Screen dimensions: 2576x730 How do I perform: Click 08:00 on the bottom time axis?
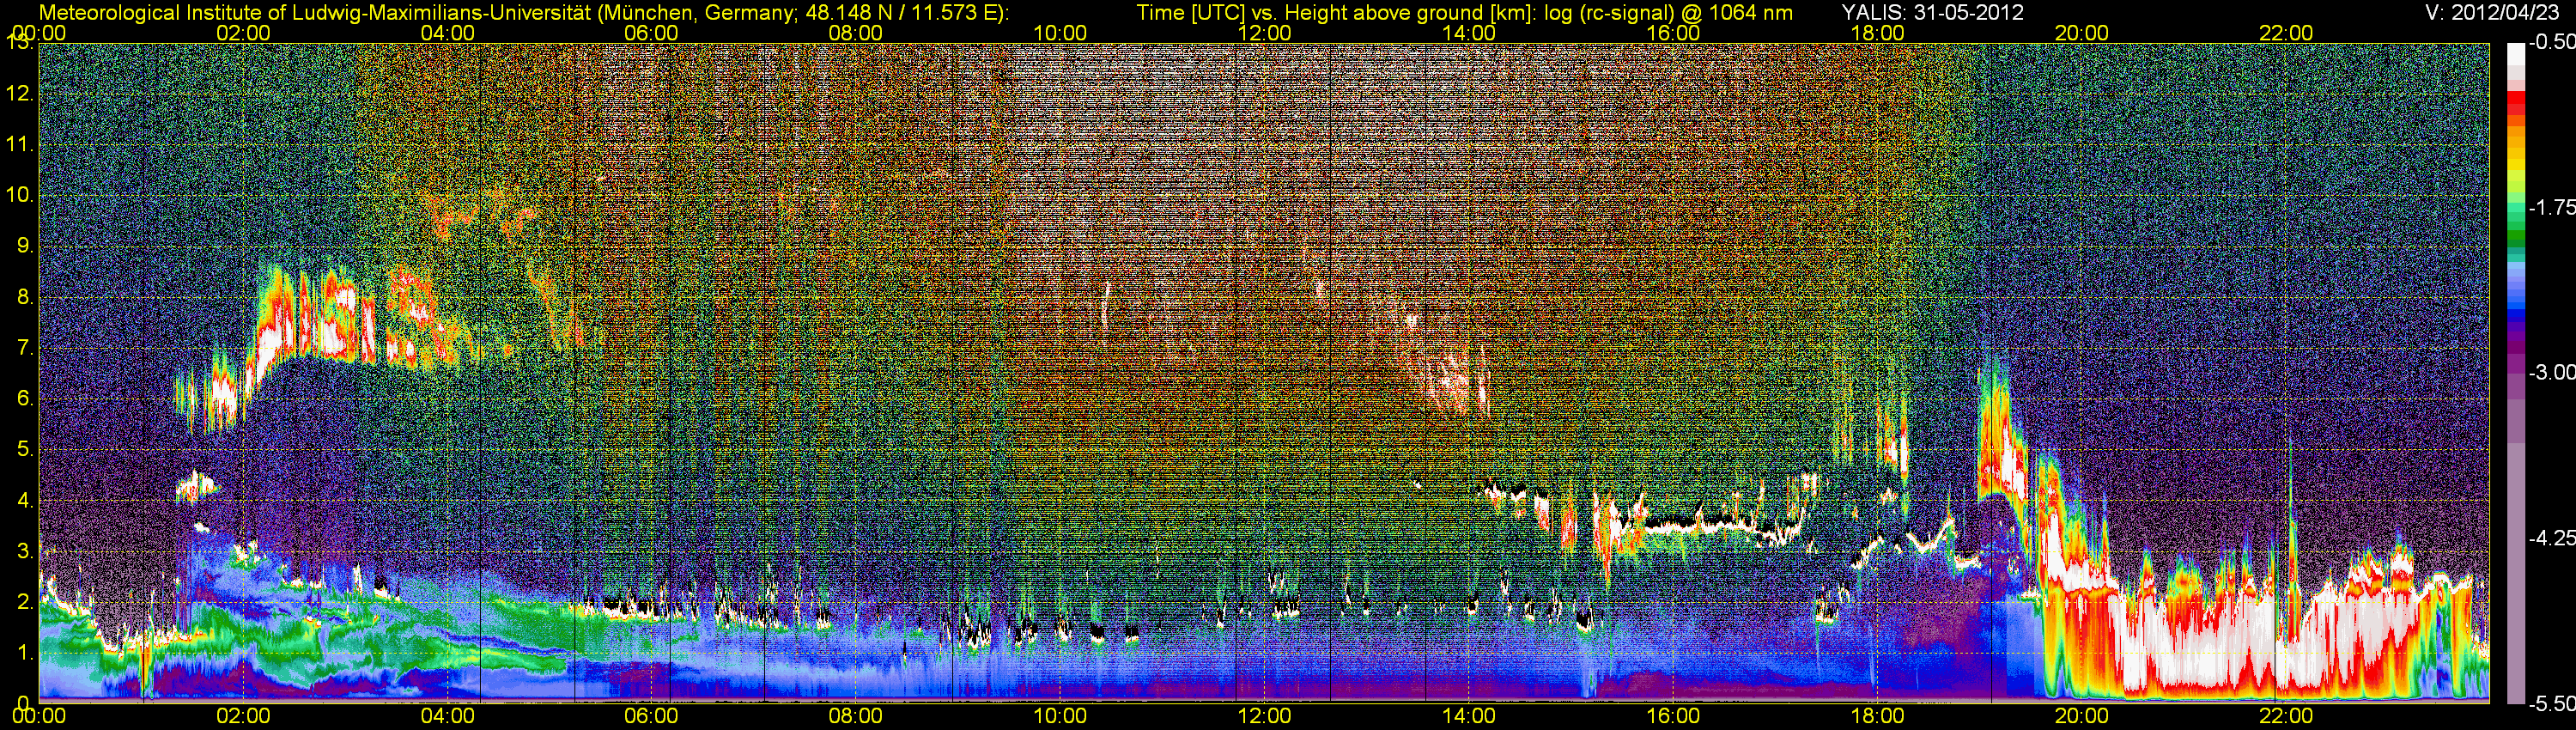point(856,716)
